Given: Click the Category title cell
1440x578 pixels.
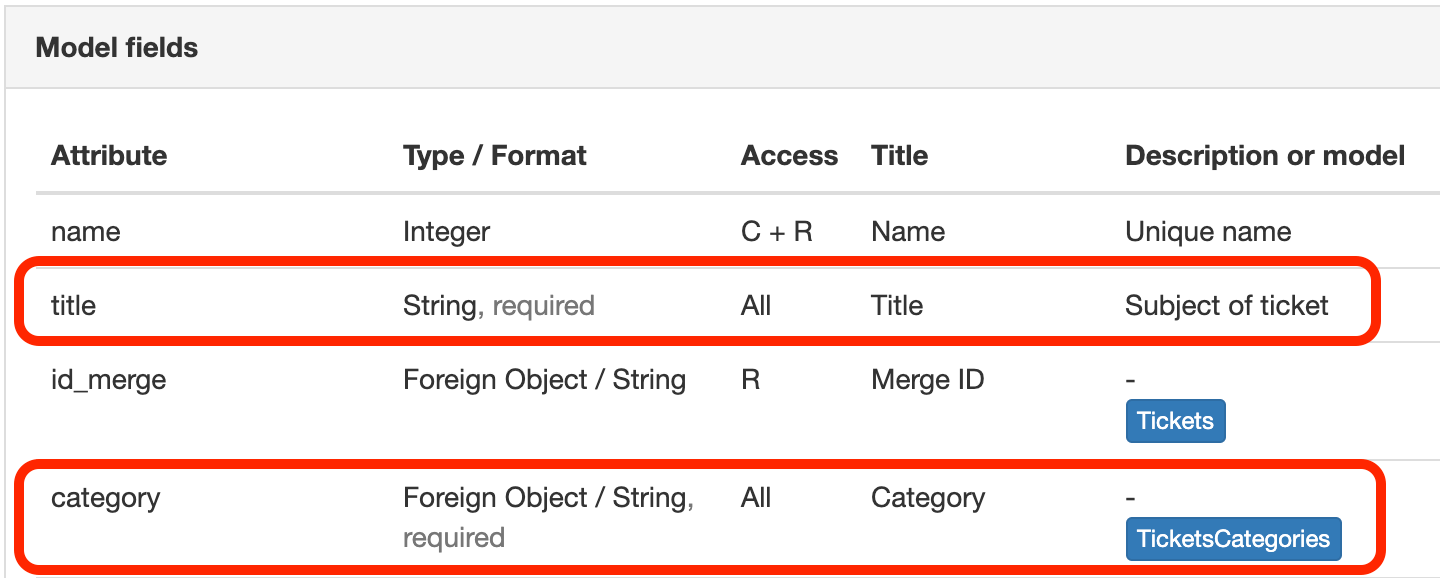Looking at the screenshot, I should (x=928, y=498).
